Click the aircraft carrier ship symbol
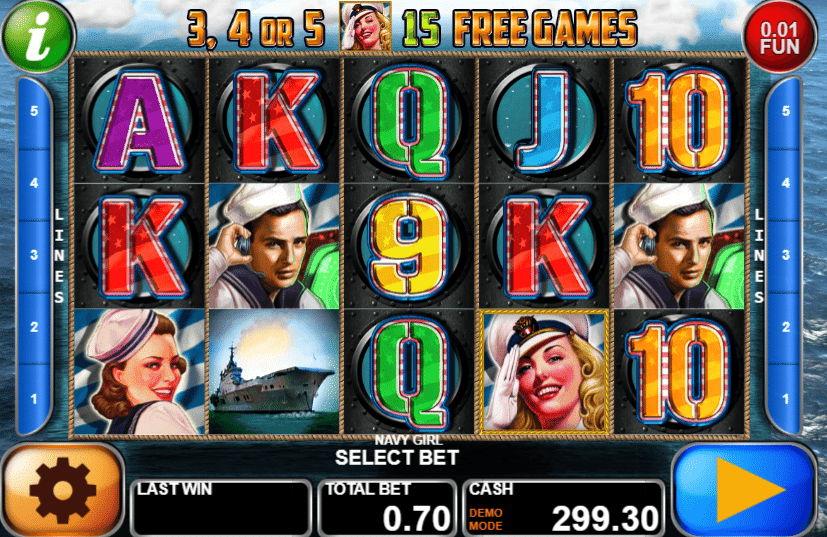This screenshot has height=537, width=827. (274, 372)
